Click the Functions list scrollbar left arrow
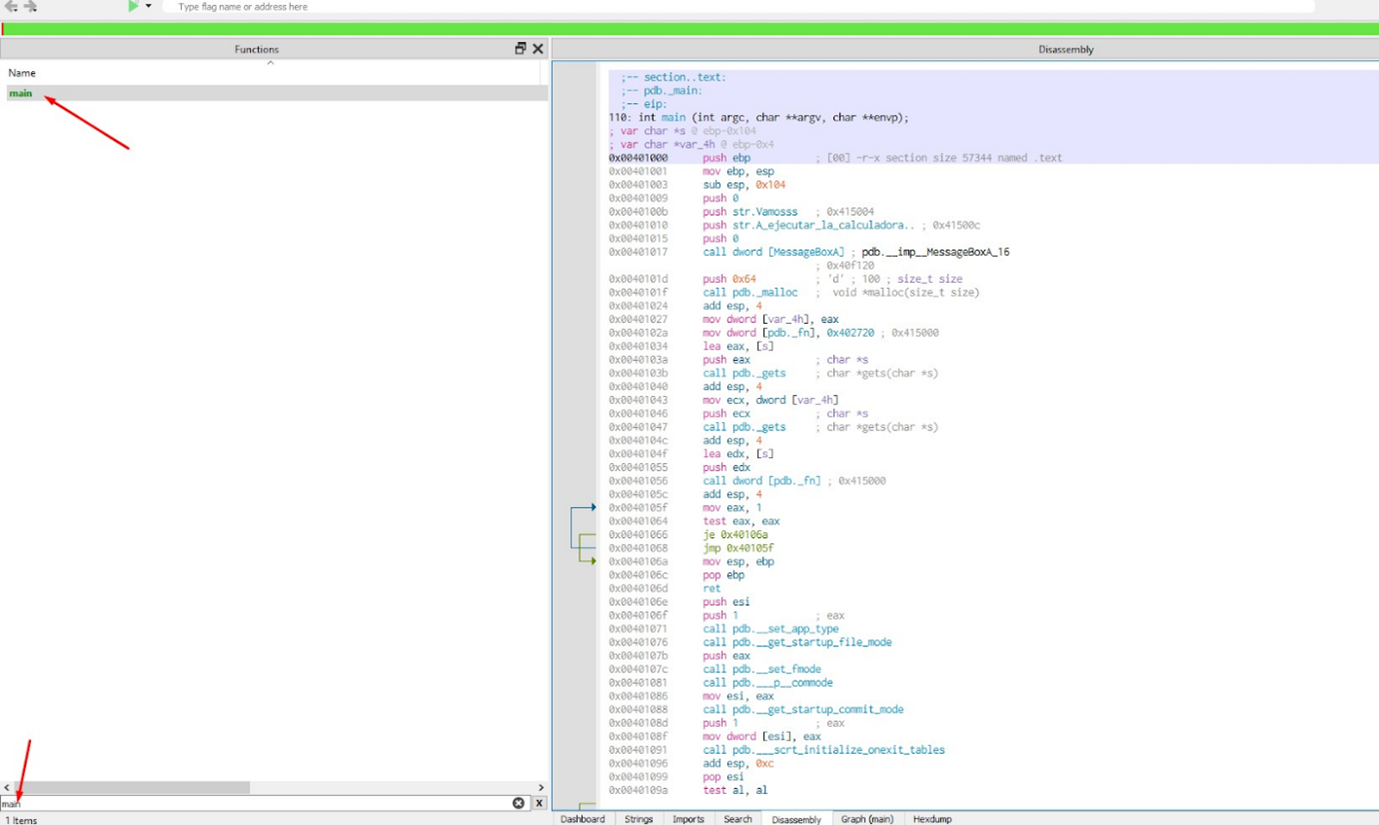 (6, 788)
